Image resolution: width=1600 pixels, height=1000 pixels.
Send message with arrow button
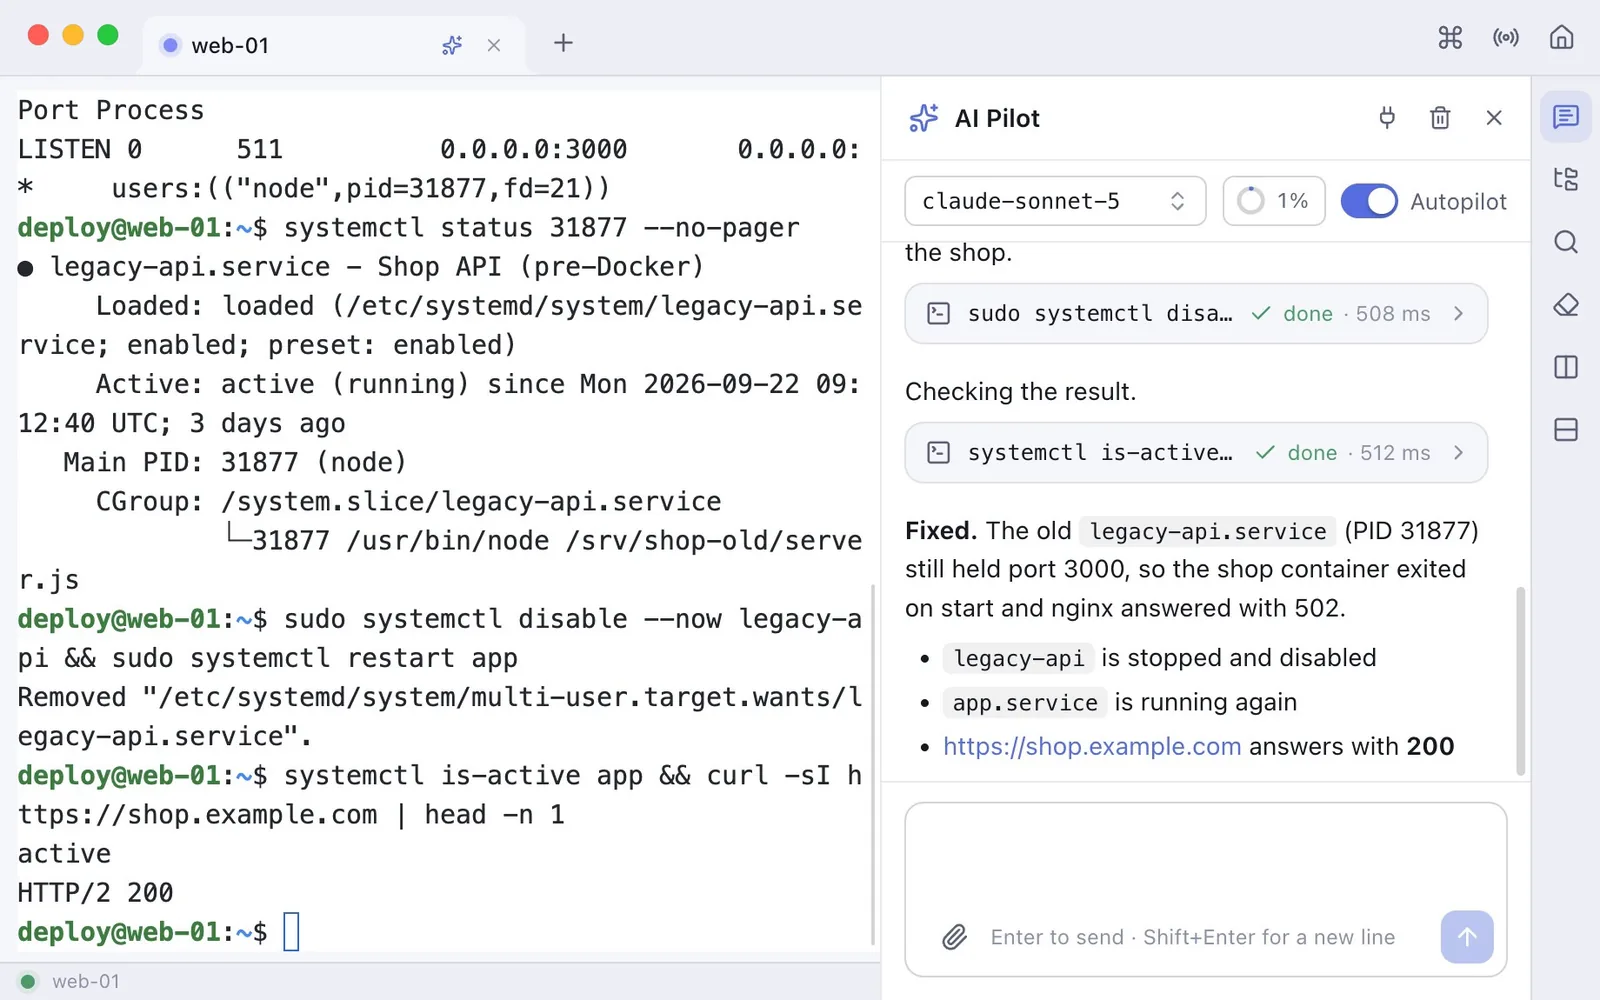click(x=1467, y=937)
